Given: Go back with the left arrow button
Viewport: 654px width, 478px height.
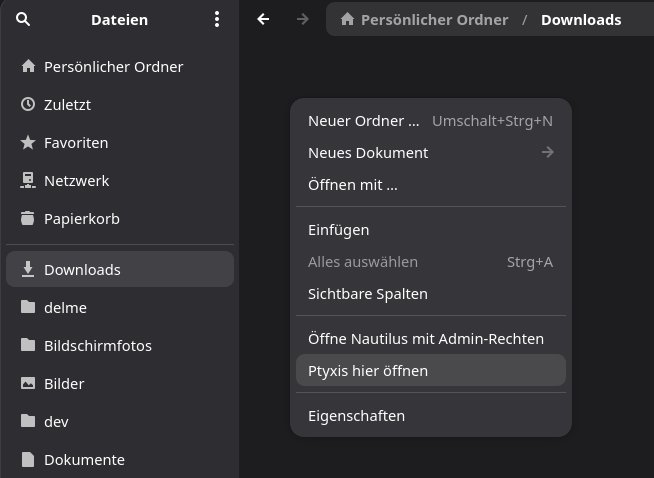Looking at the screenshot, I should tap(263, 19).
